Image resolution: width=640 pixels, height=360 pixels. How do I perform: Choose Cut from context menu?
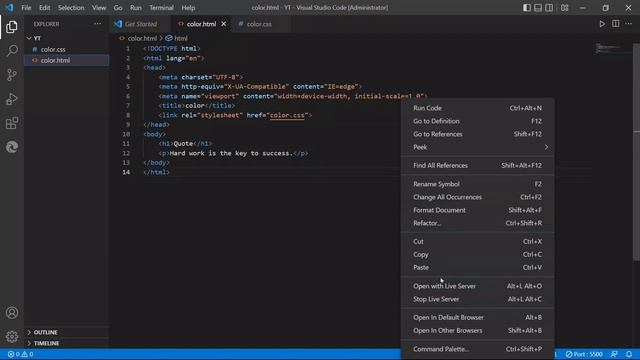tap(477, 242)
